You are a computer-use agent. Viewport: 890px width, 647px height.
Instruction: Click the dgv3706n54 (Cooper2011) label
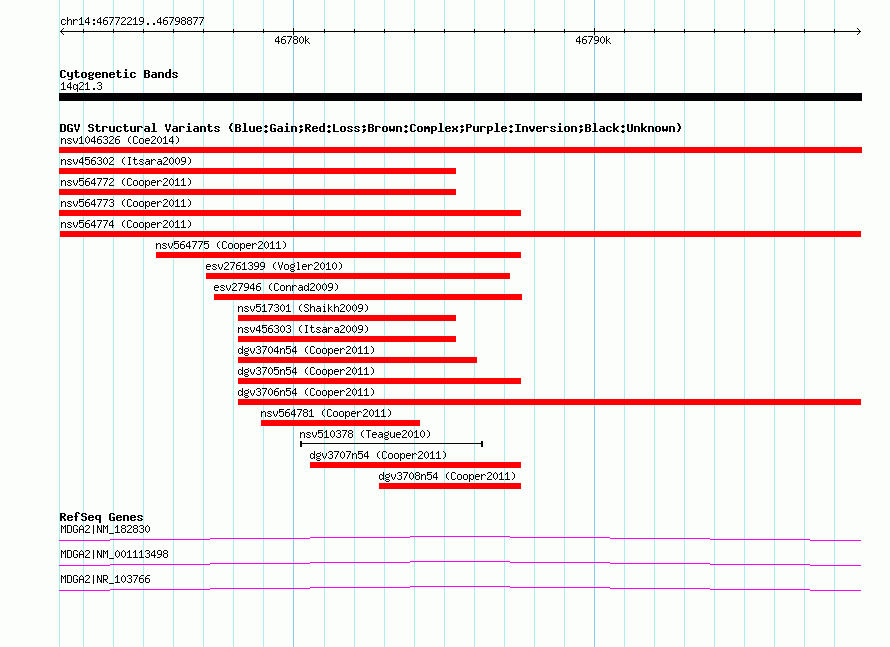(307, 392)
